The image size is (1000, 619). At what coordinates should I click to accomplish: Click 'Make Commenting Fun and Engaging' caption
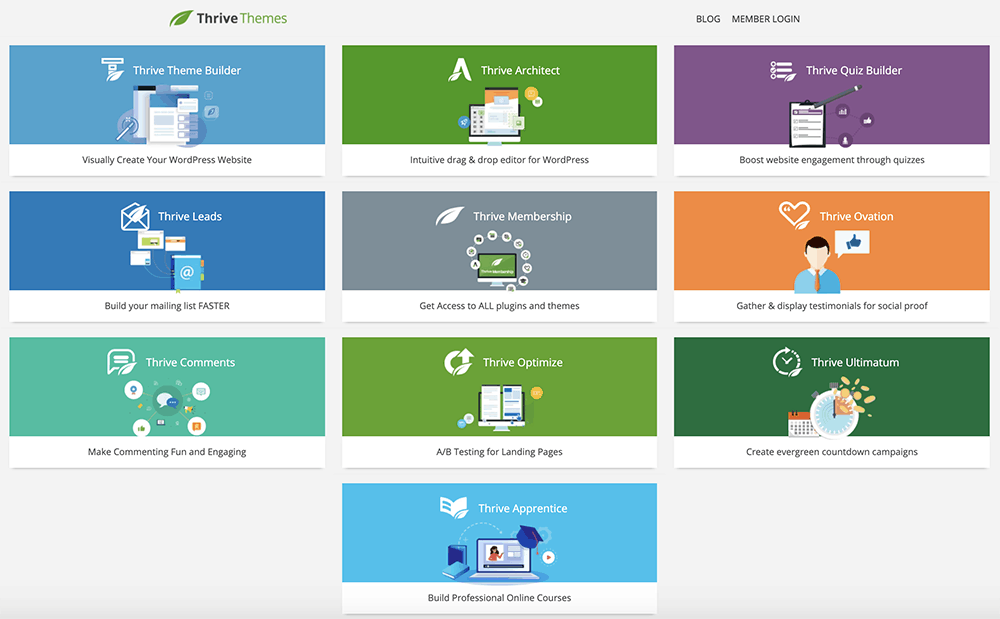[x=167, y=452]
